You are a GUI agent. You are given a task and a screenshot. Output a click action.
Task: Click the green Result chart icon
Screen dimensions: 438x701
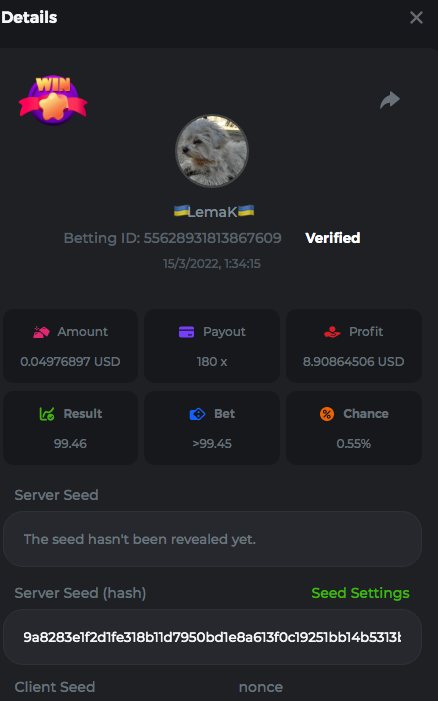pos(46,414)
